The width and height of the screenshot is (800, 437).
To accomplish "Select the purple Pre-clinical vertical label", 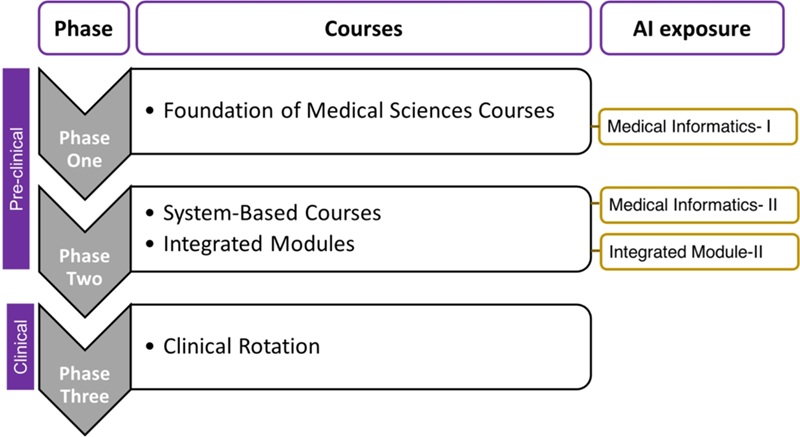I will tap(16, 169).
